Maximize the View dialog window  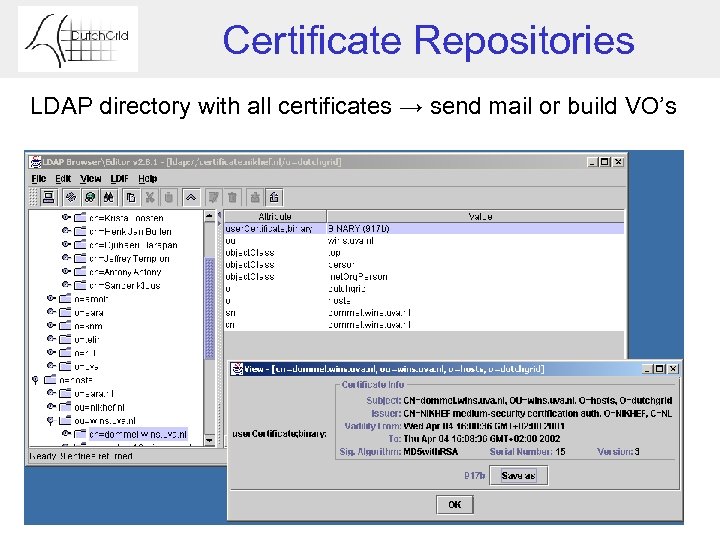coord(660,369)
